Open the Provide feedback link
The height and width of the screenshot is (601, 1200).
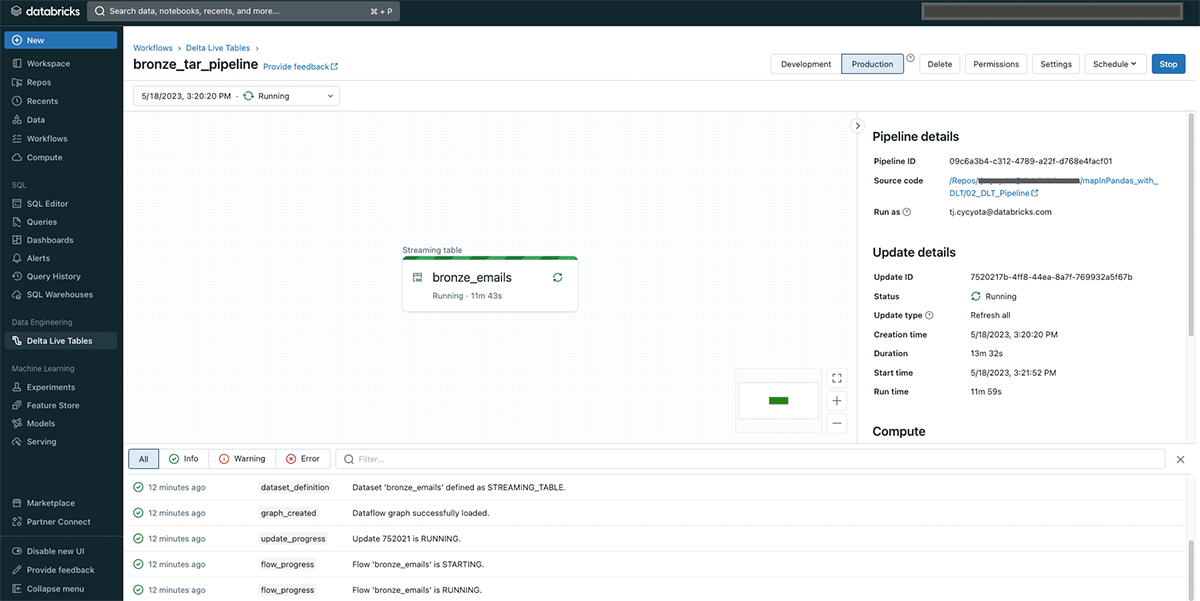click(x=300, y=67)
